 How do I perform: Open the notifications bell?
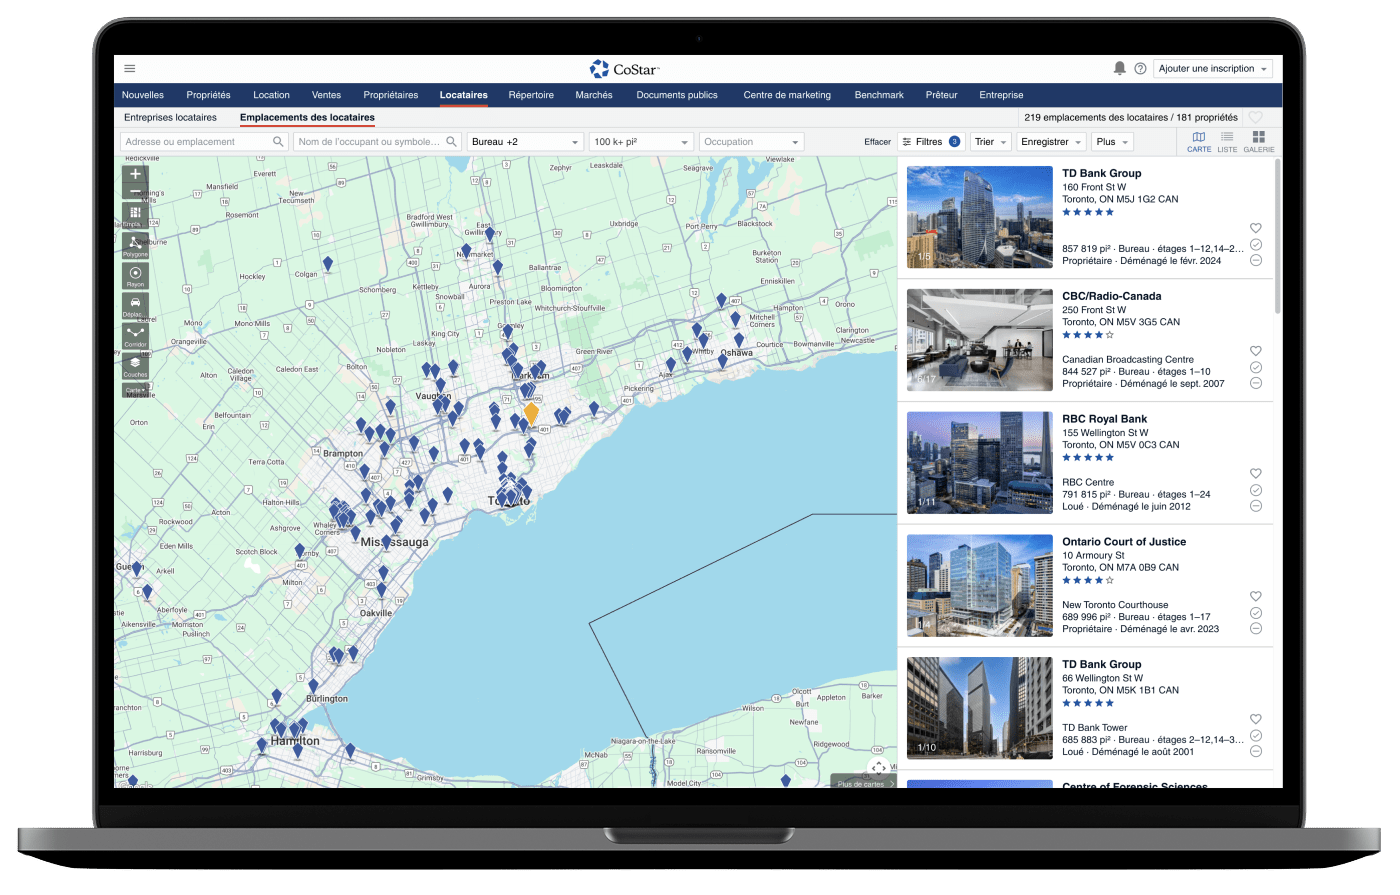coord(1119,68)
